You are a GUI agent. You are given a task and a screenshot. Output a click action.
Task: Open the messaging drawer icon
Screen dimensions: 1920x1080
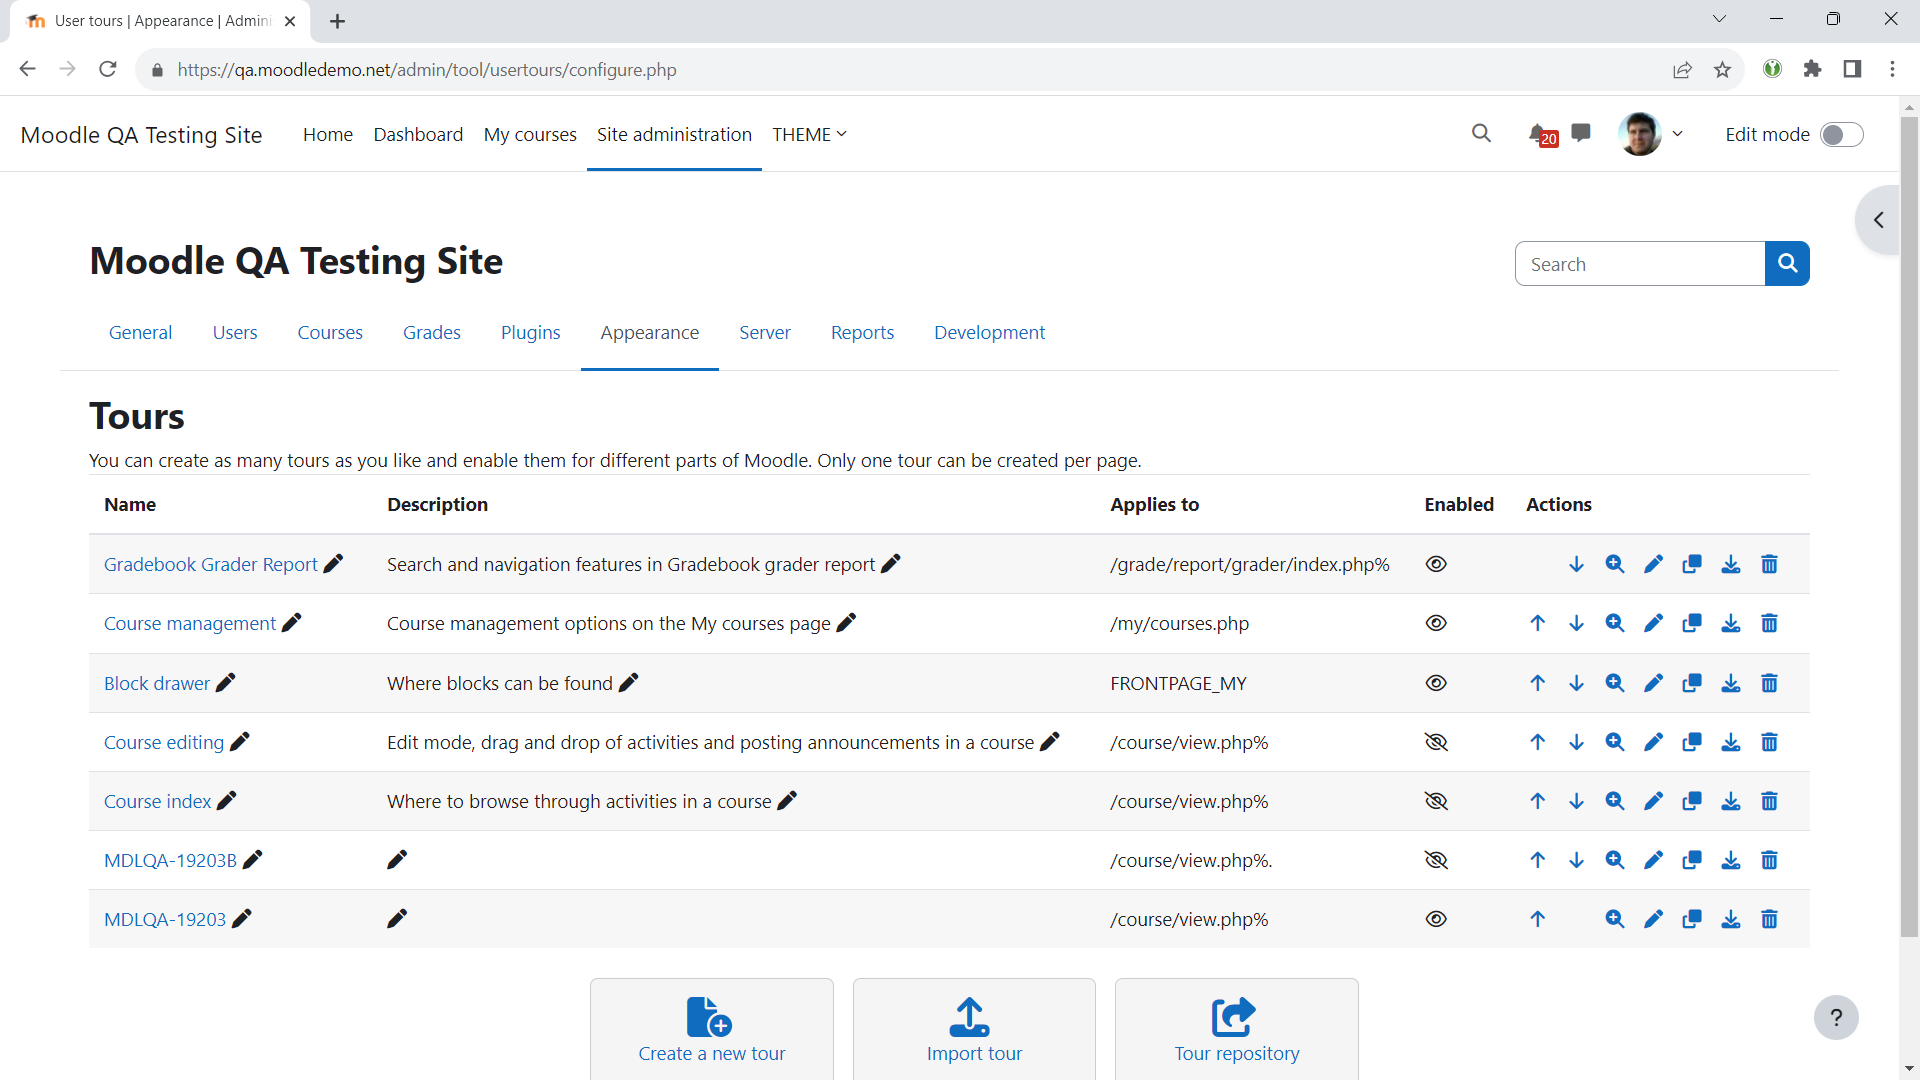click(x=1581, y=133)
